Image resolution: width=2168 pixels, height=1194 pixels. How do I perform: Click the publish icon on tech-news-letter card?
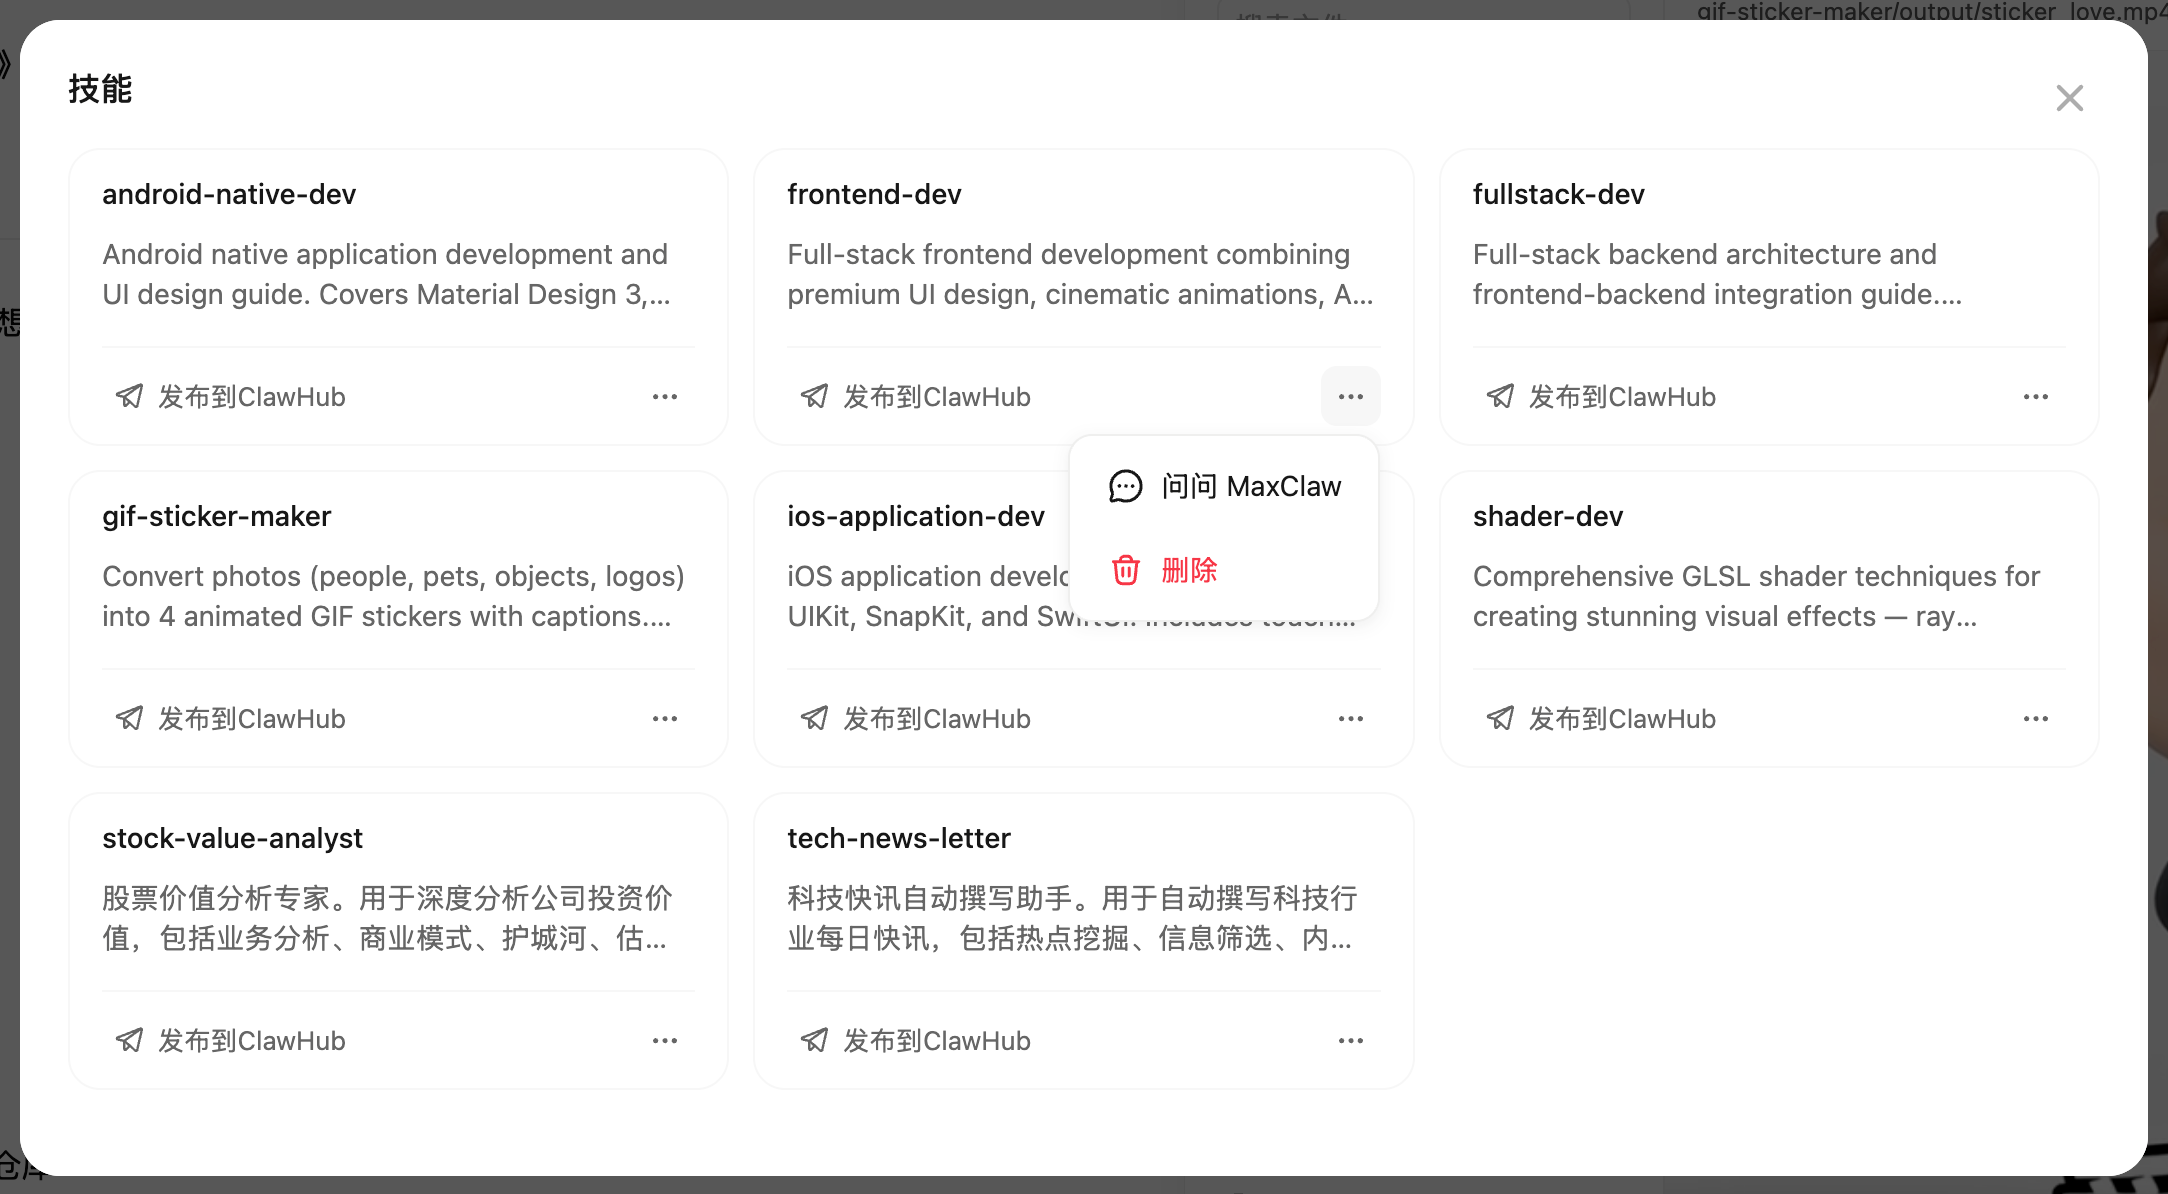tap(813, 1040)
